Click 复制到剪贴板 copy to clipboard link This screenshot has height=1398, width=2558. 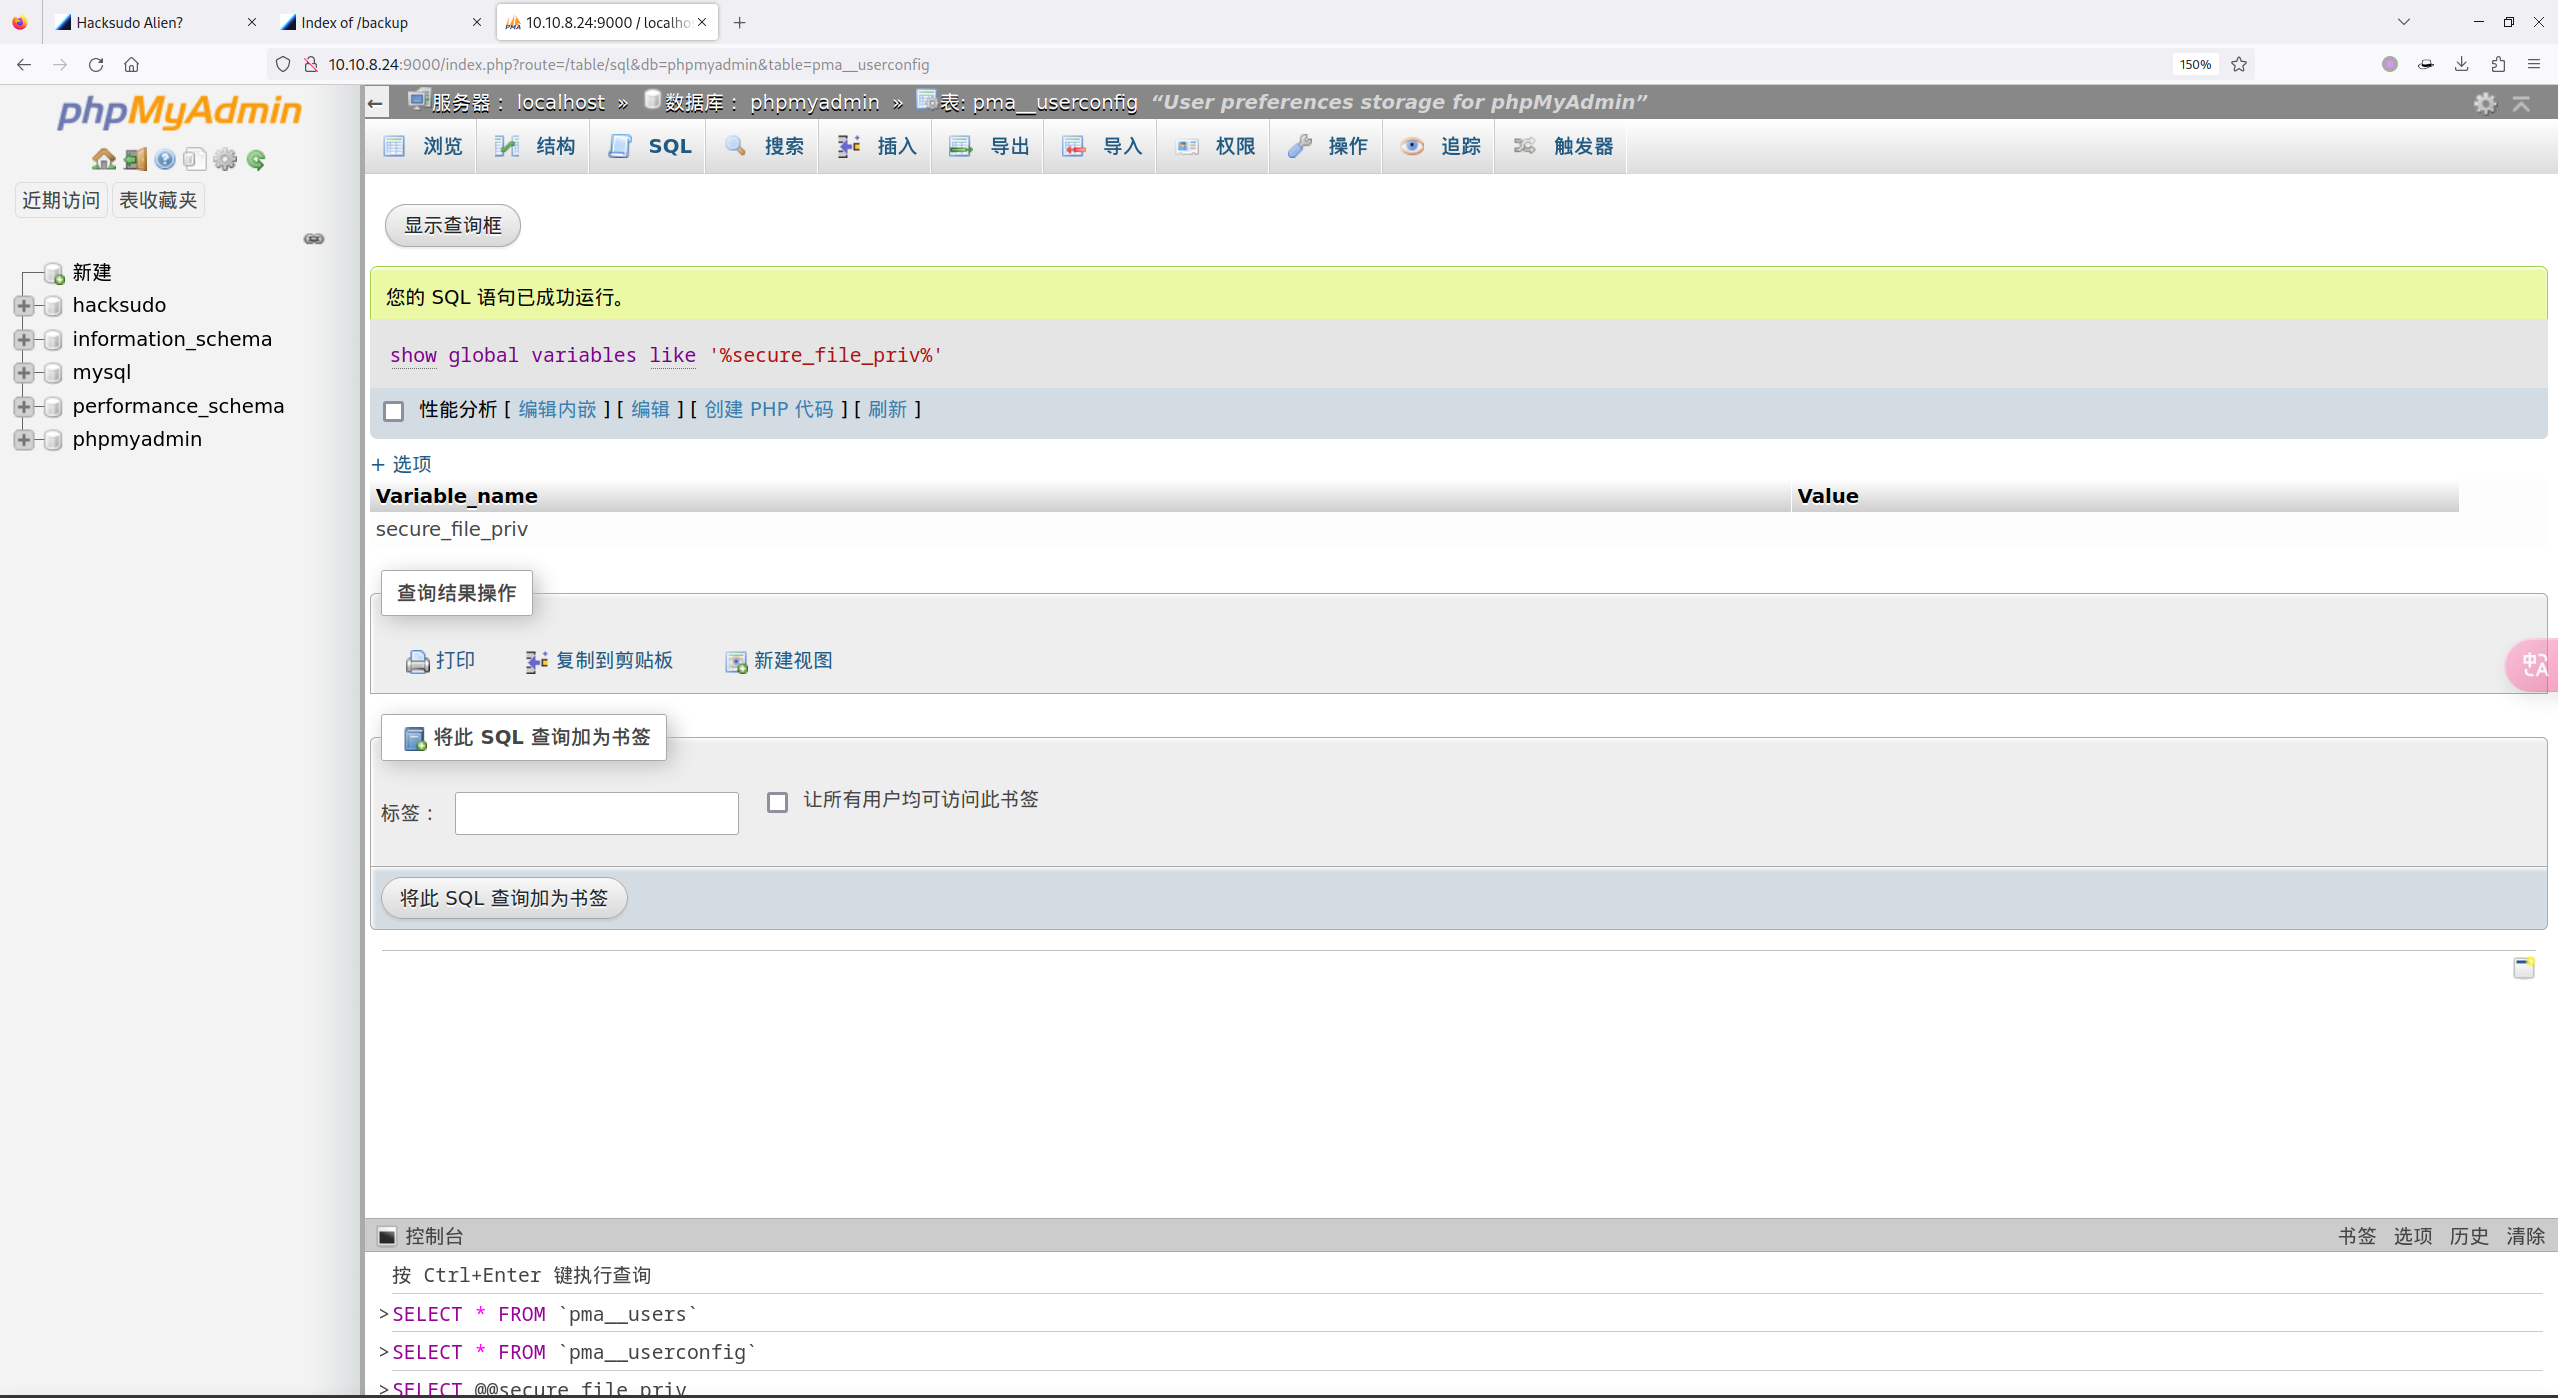pyautogui.click(x=599, y=661)
